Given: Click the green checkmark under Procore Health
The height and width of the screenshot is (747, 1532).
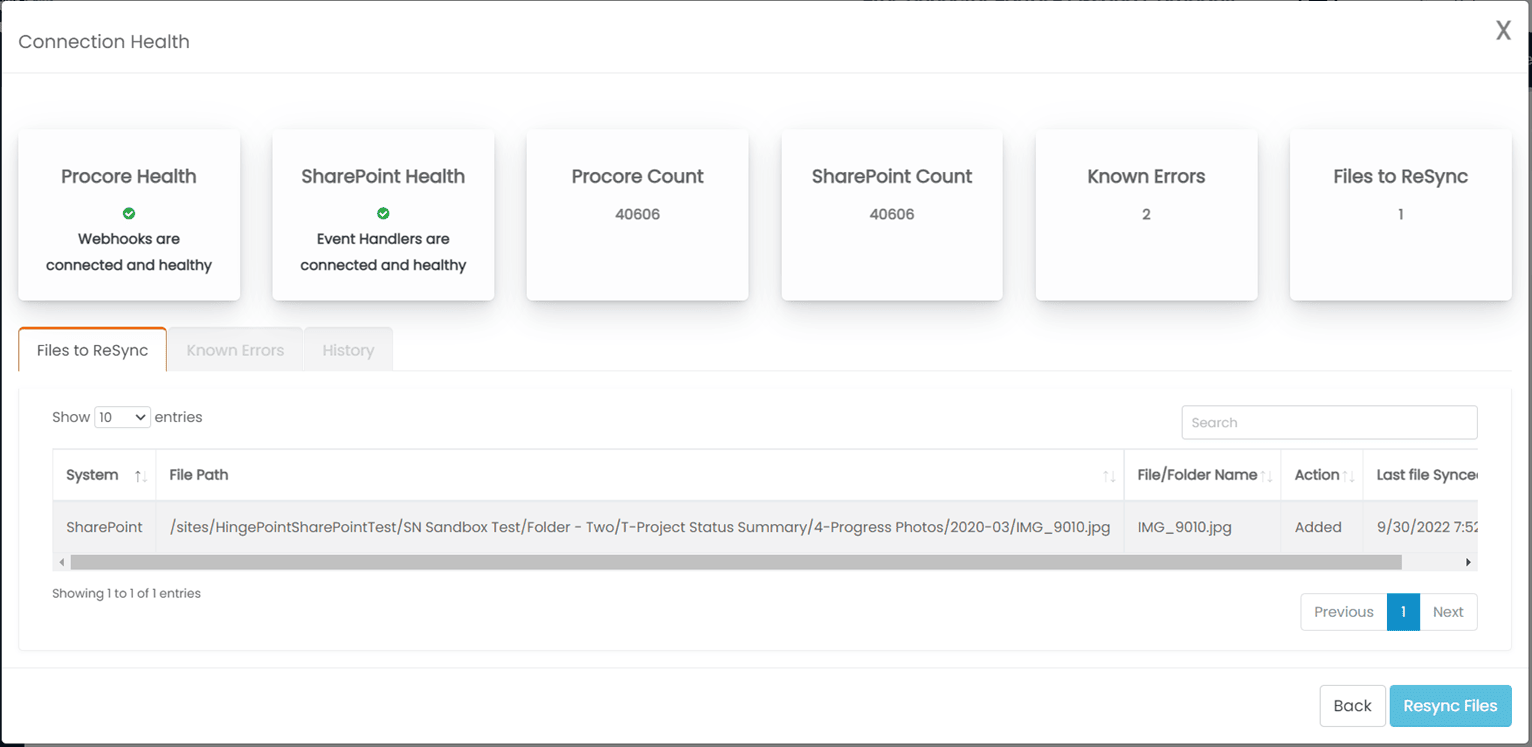Looking at the screenshot, I should click(x=128, y=212).
